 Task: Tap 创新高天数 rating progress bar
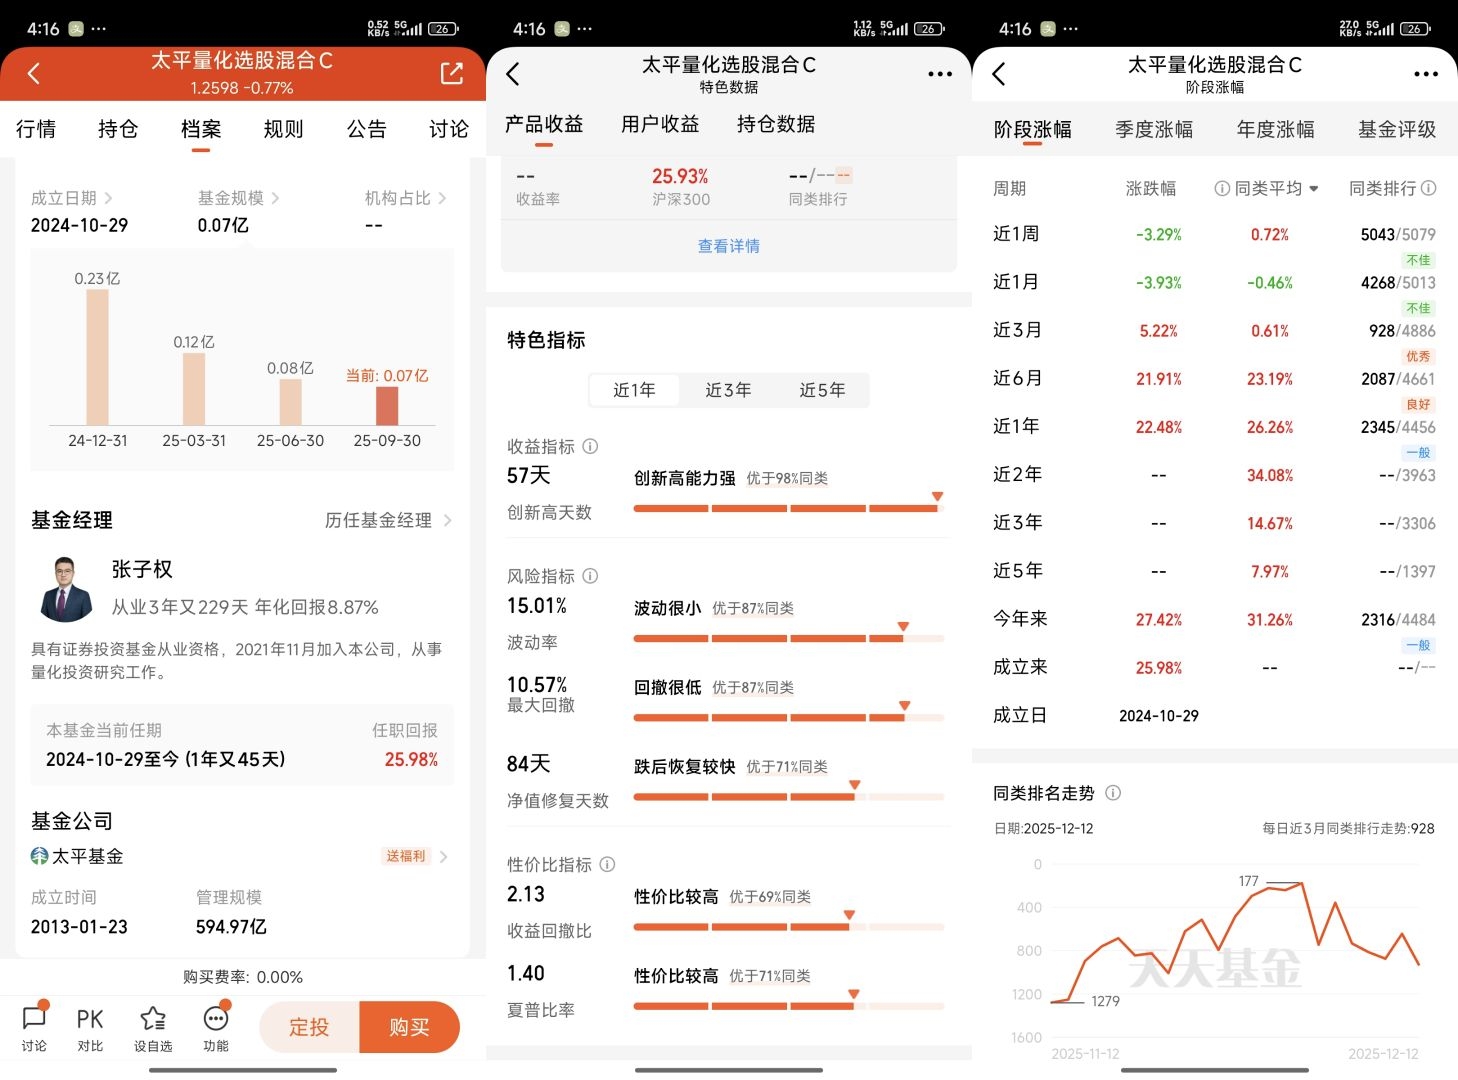tap(789, 508)
